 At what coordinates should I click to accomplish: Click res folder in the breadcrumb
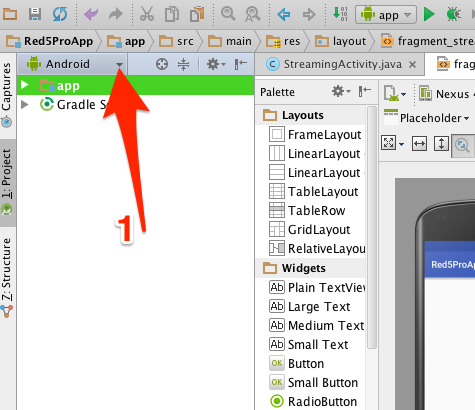point(283,41)
